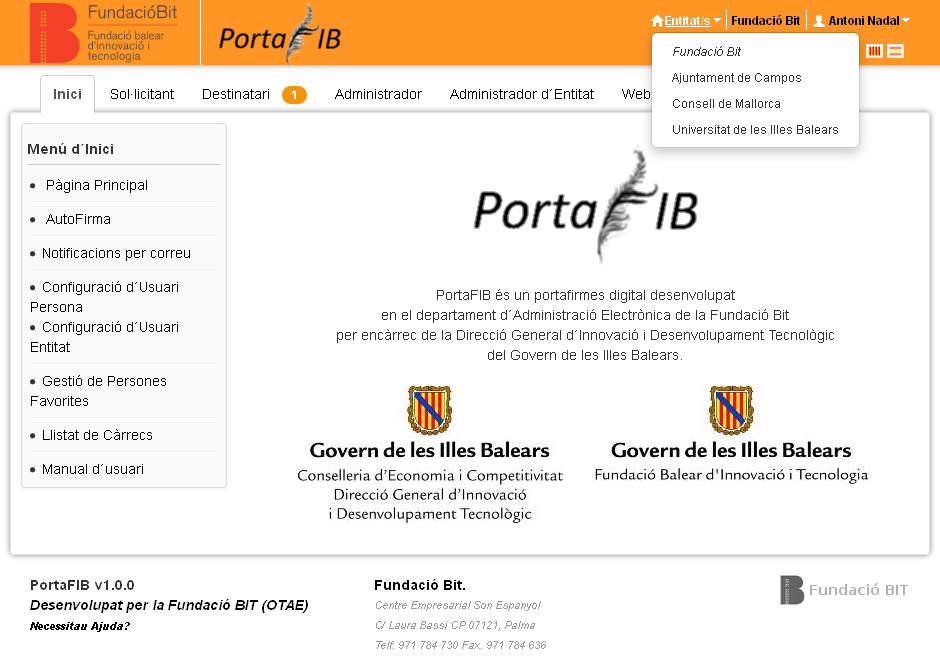Click the home icon beside Entitat/s
940x665 pixels.
click(657, 21)
